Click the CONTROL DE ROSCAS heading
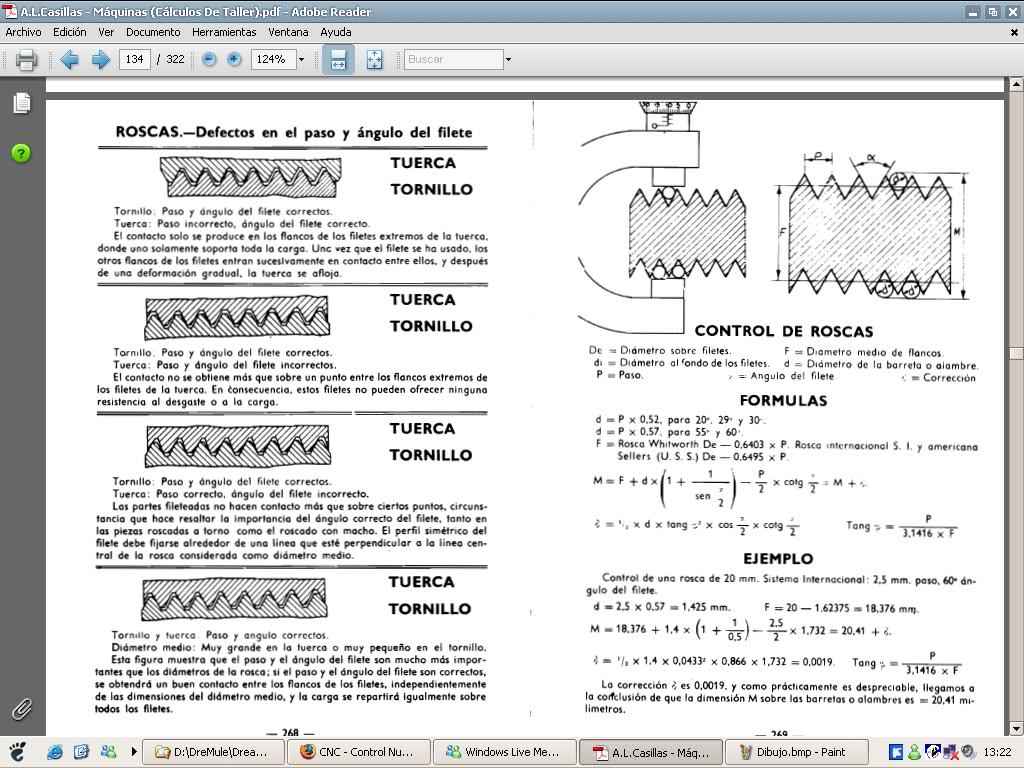Viewport: 1024px width, 768px height. 784,331
